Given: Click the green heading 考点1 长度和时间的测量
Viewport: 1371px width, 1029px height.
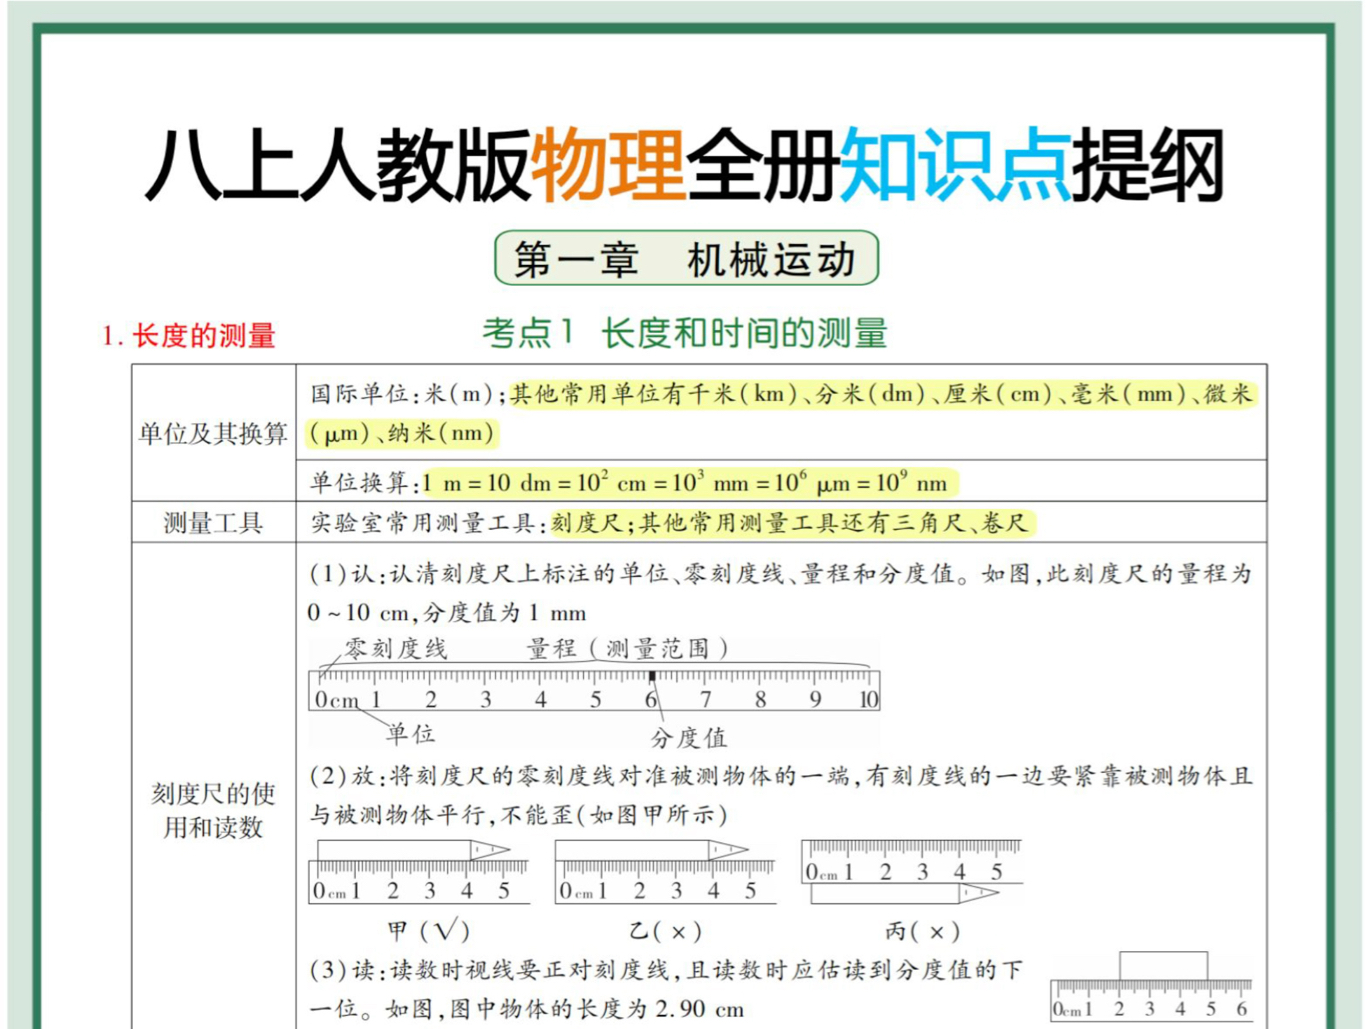Looking at the screenshot, I should tap(685, 333).
